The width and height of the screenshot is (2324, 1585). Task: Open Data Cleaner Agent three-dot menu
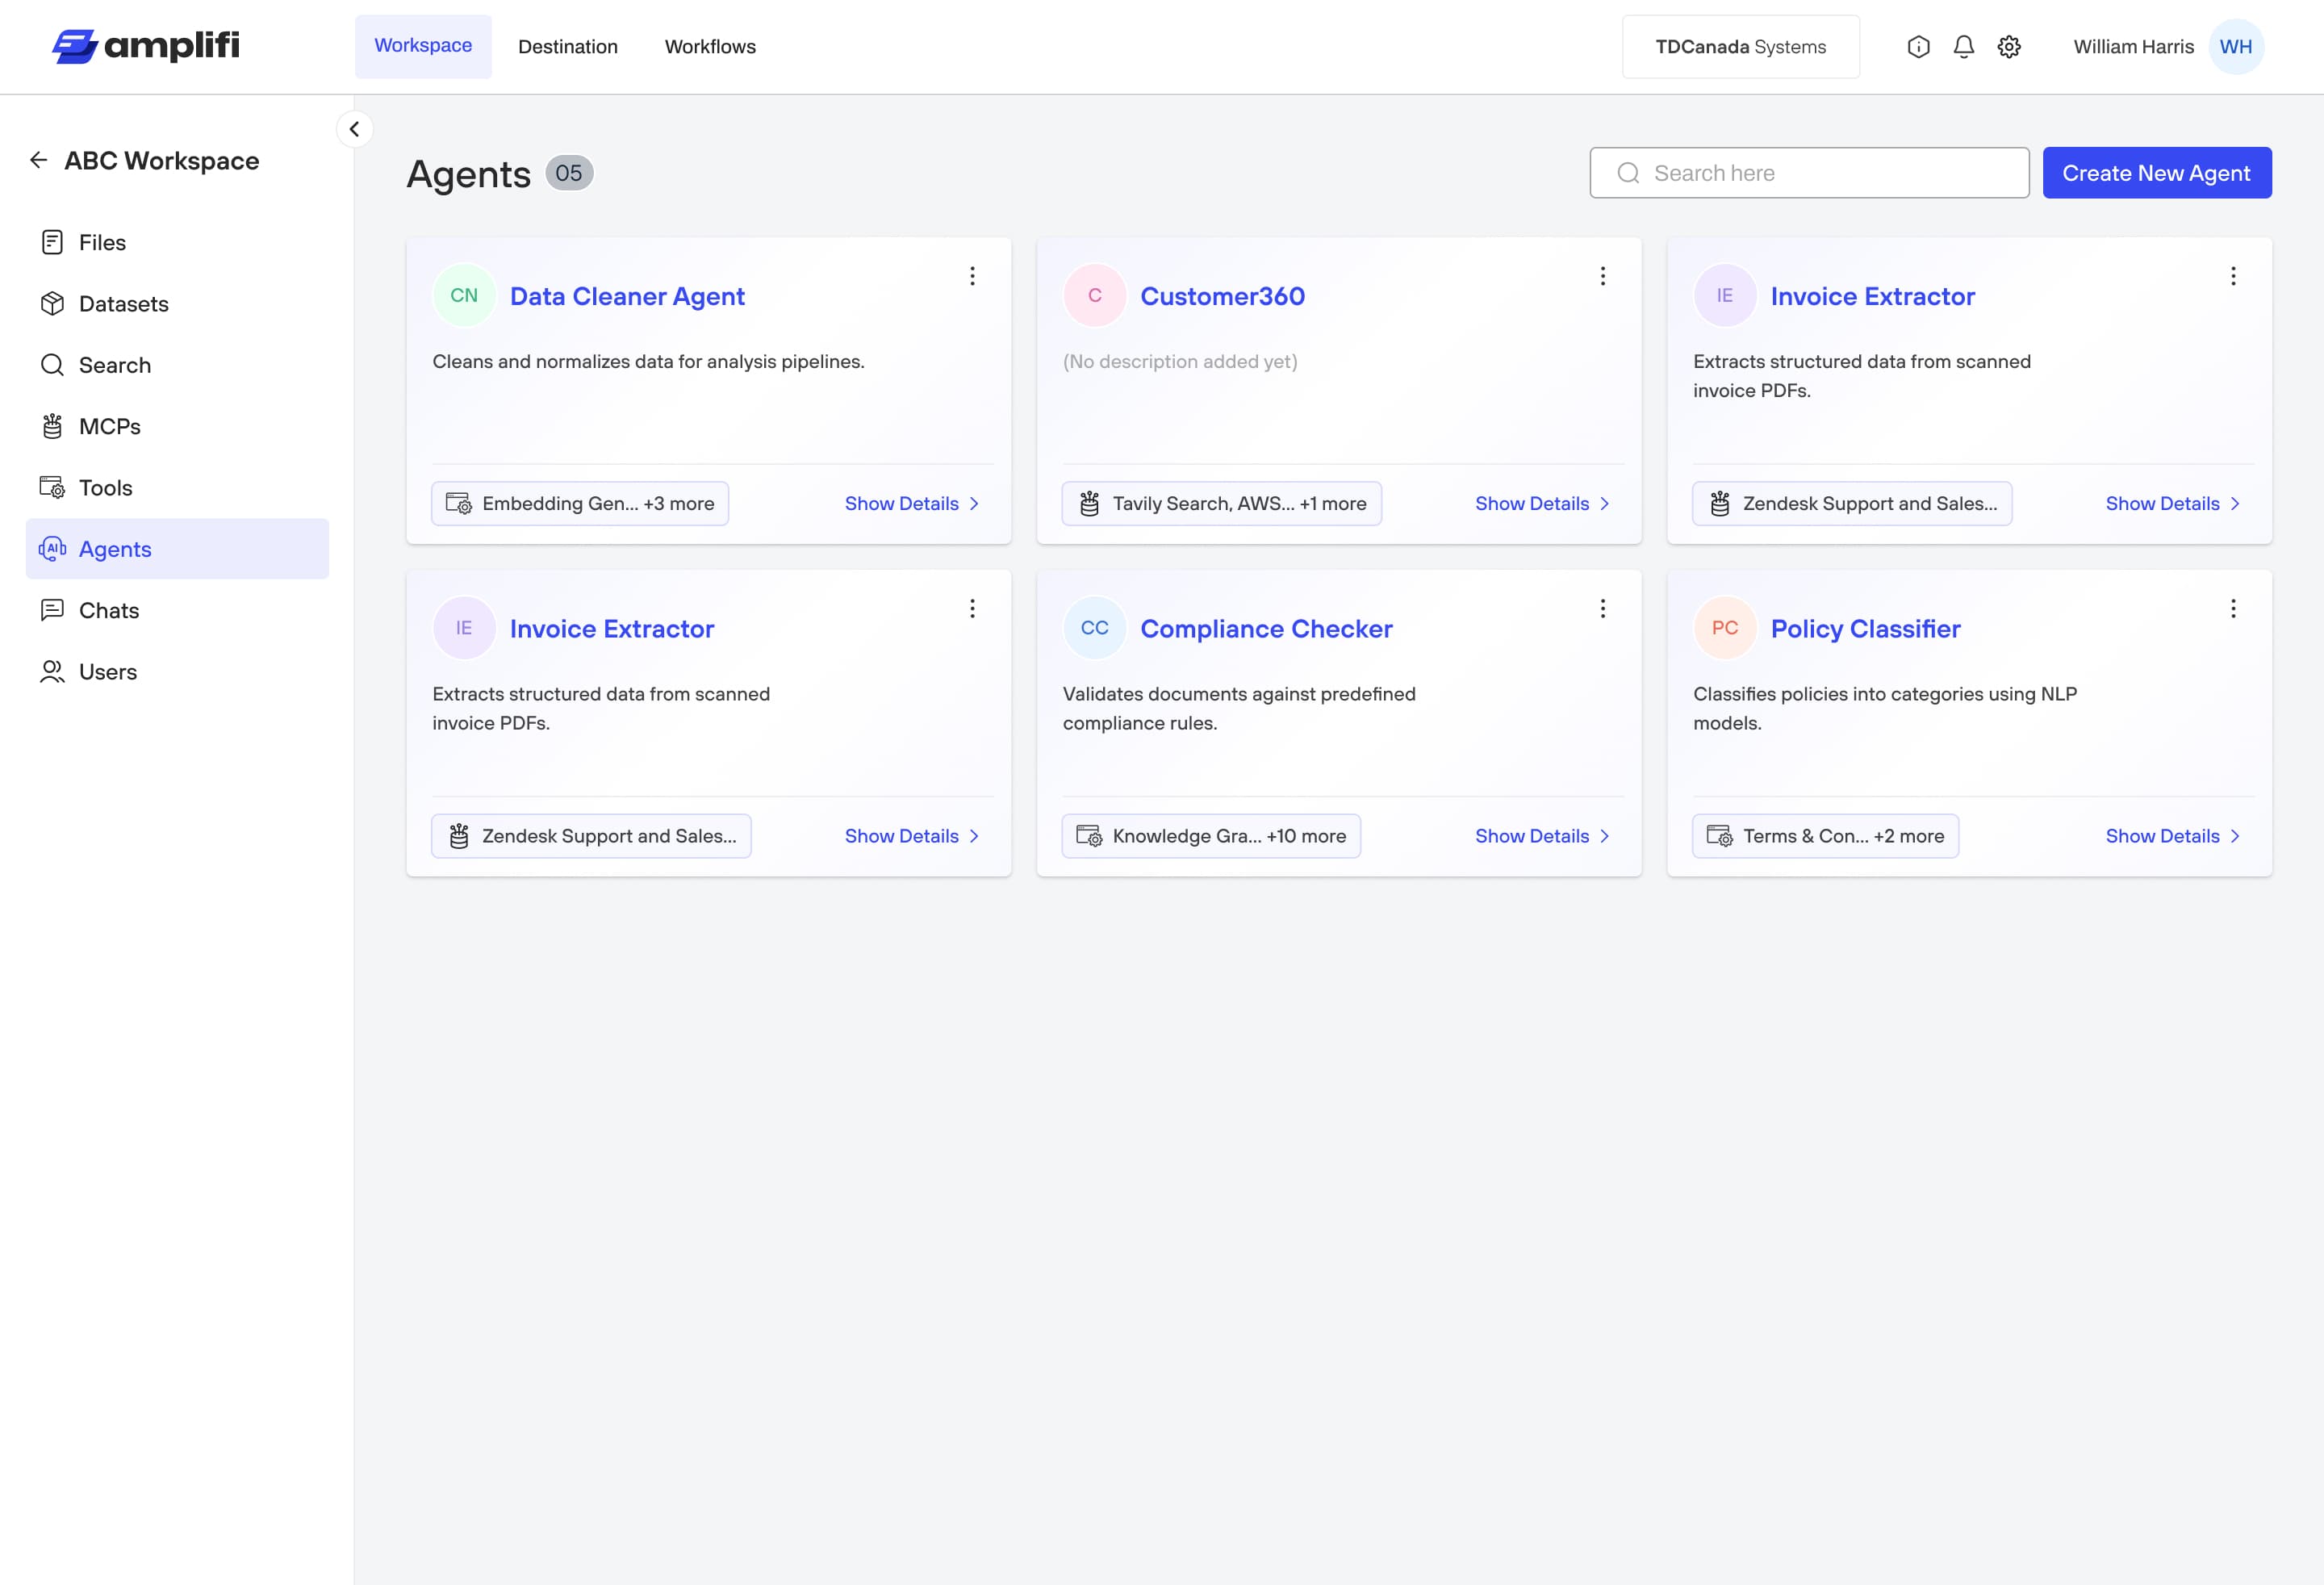[x=972, y=276]
